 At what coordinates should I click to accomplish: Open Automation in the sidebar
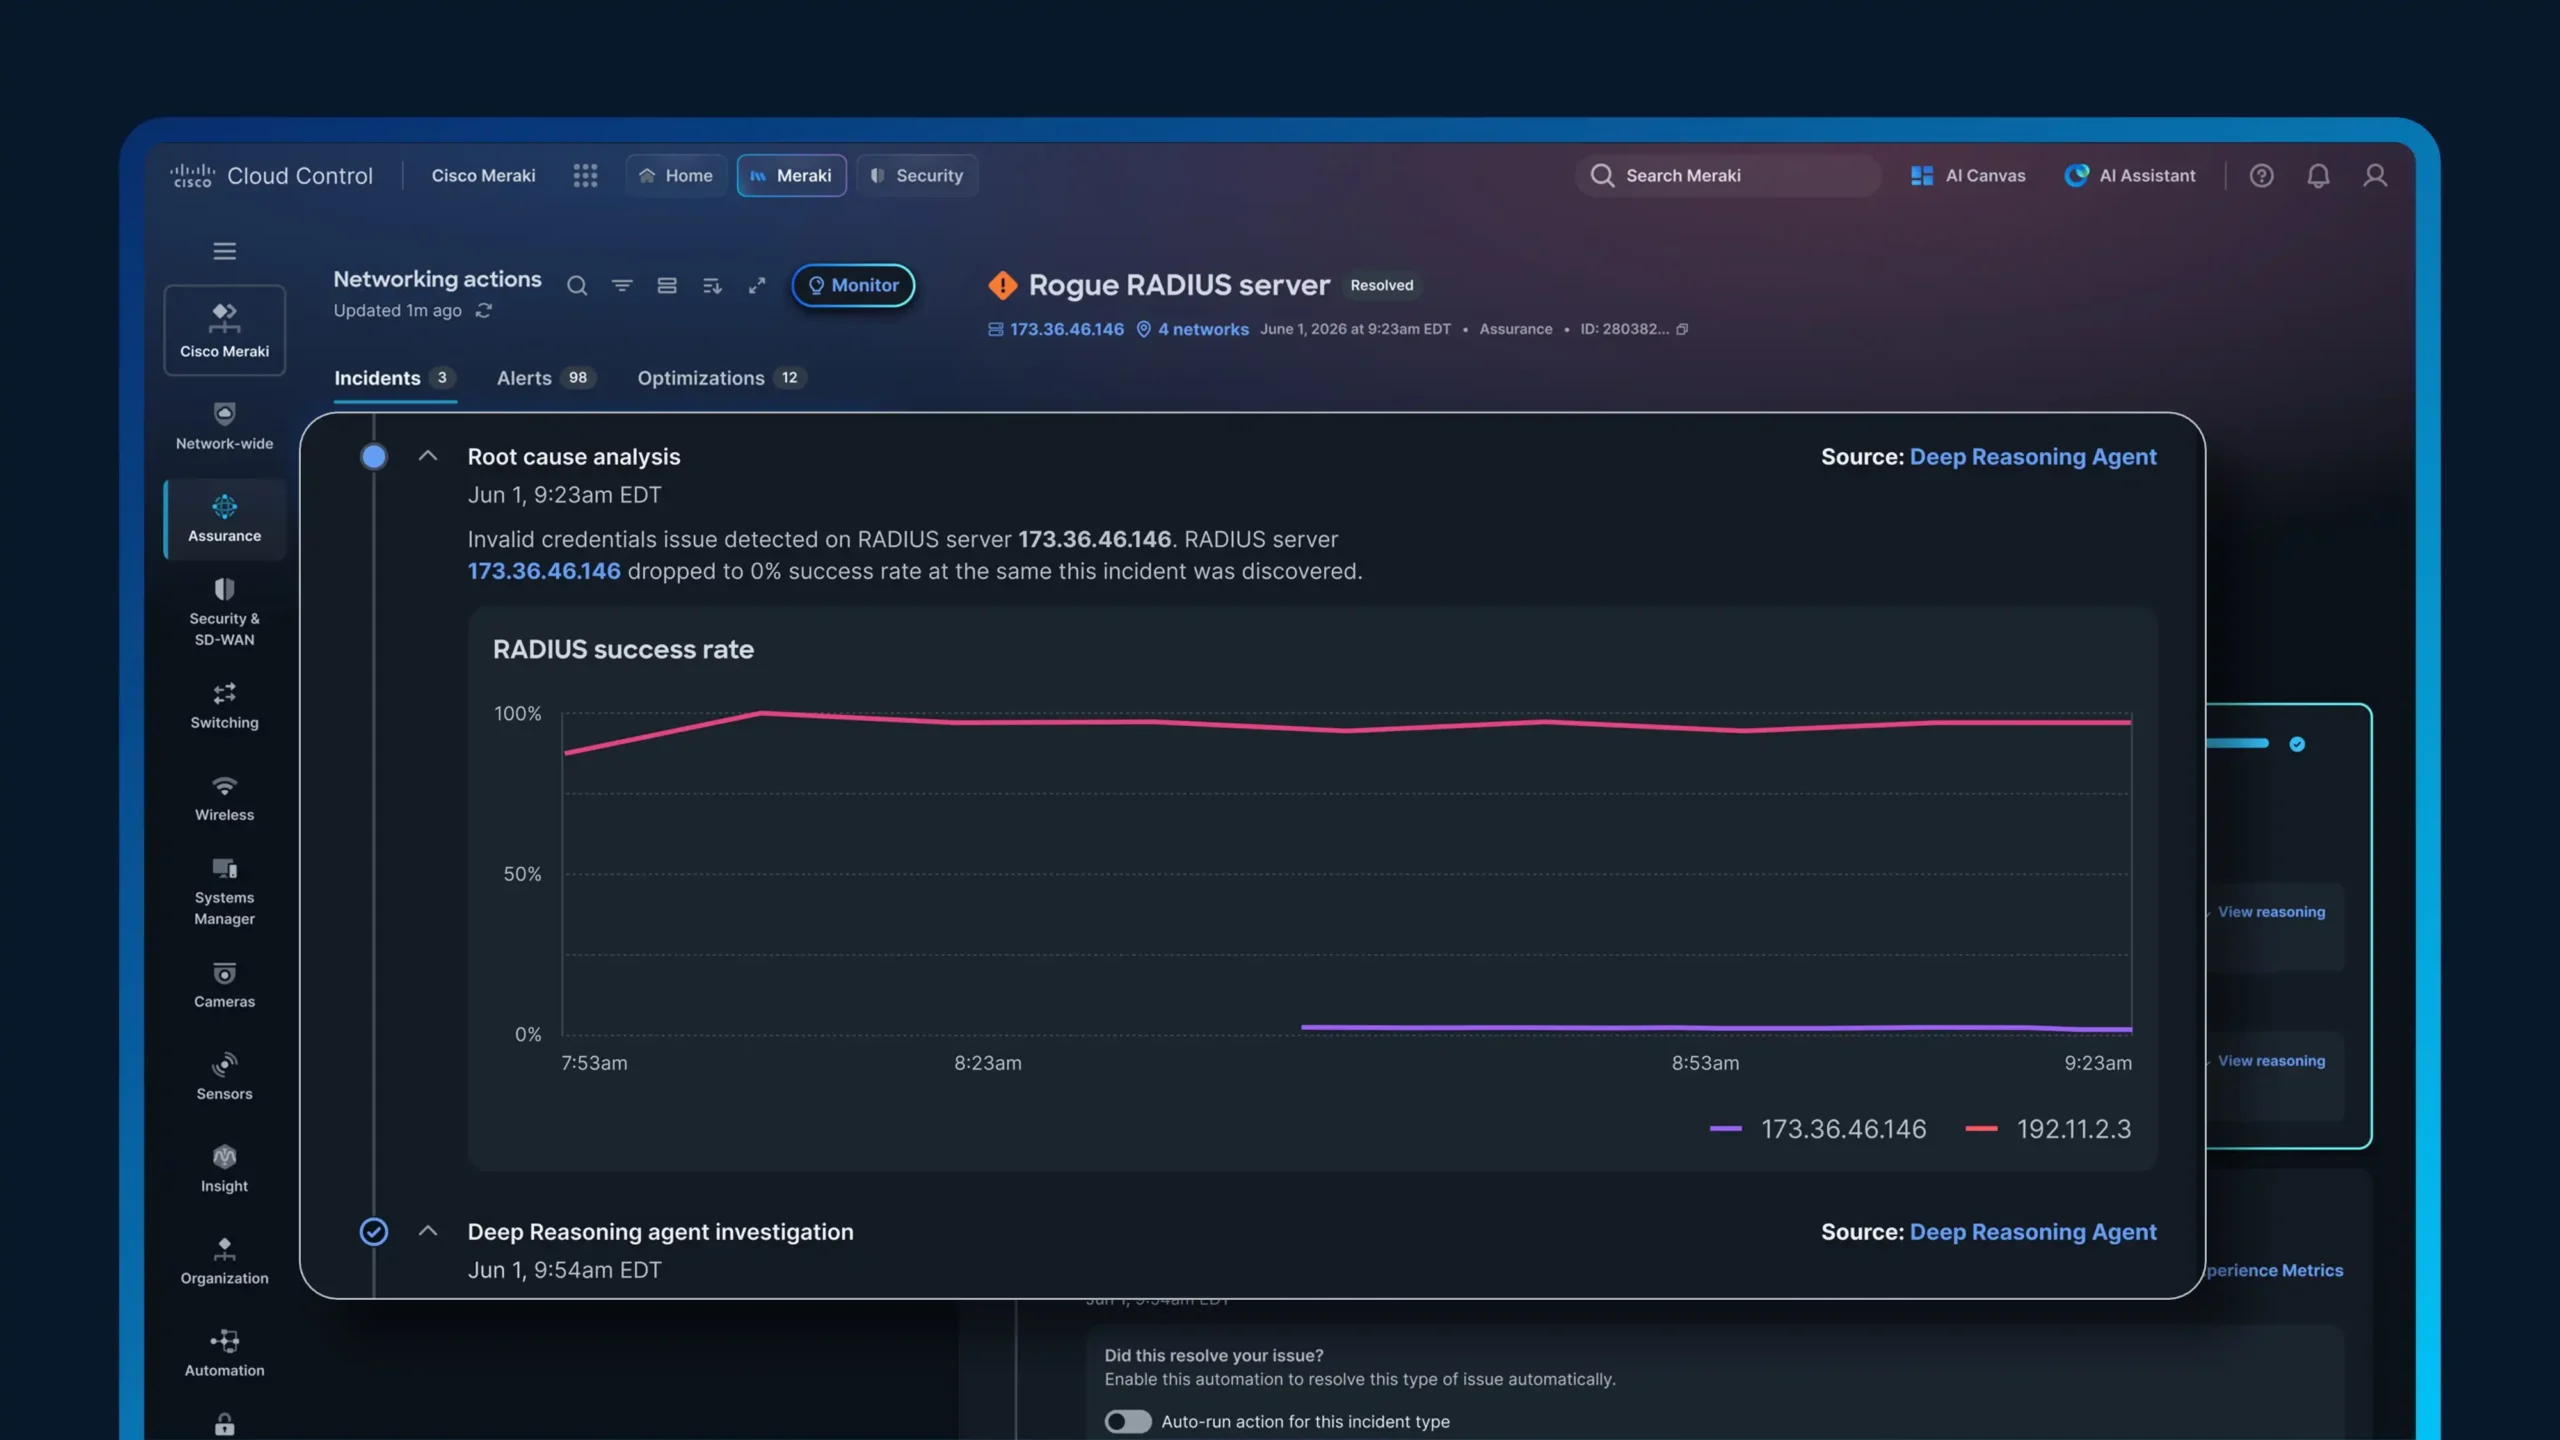[224, 1354]
